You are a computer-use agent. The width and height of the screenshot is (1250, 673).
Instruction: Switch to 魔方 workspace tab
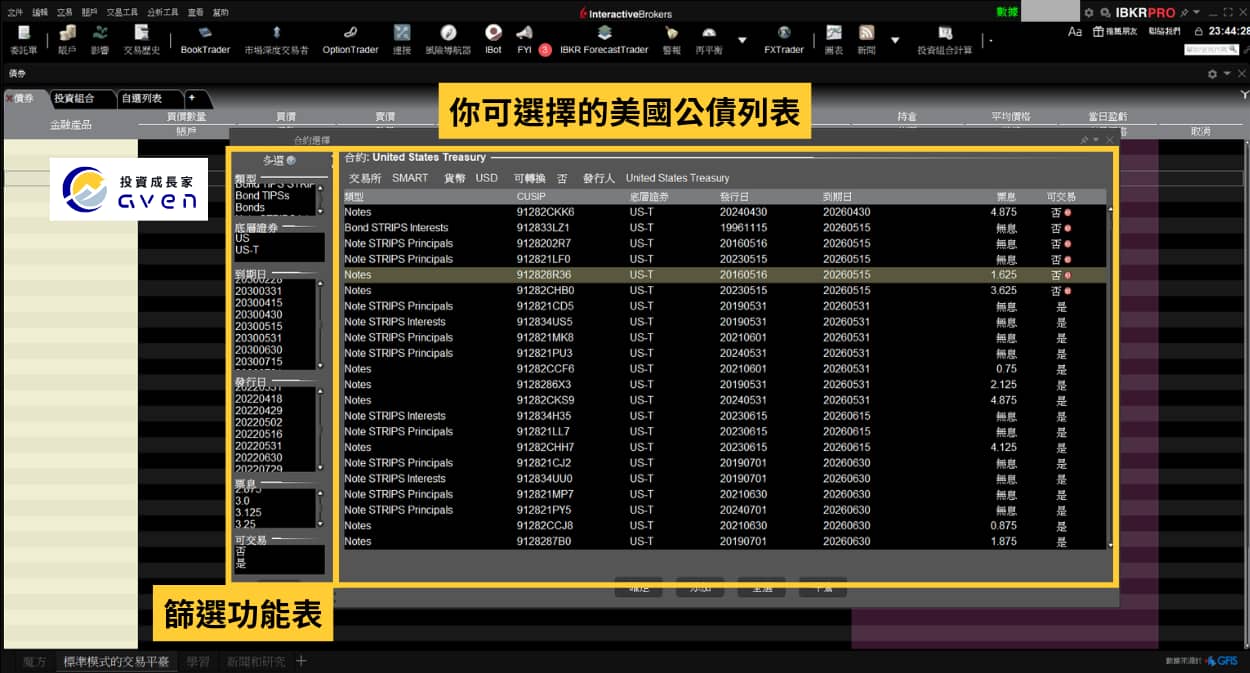pyautogui.click(x=35, y=661)
